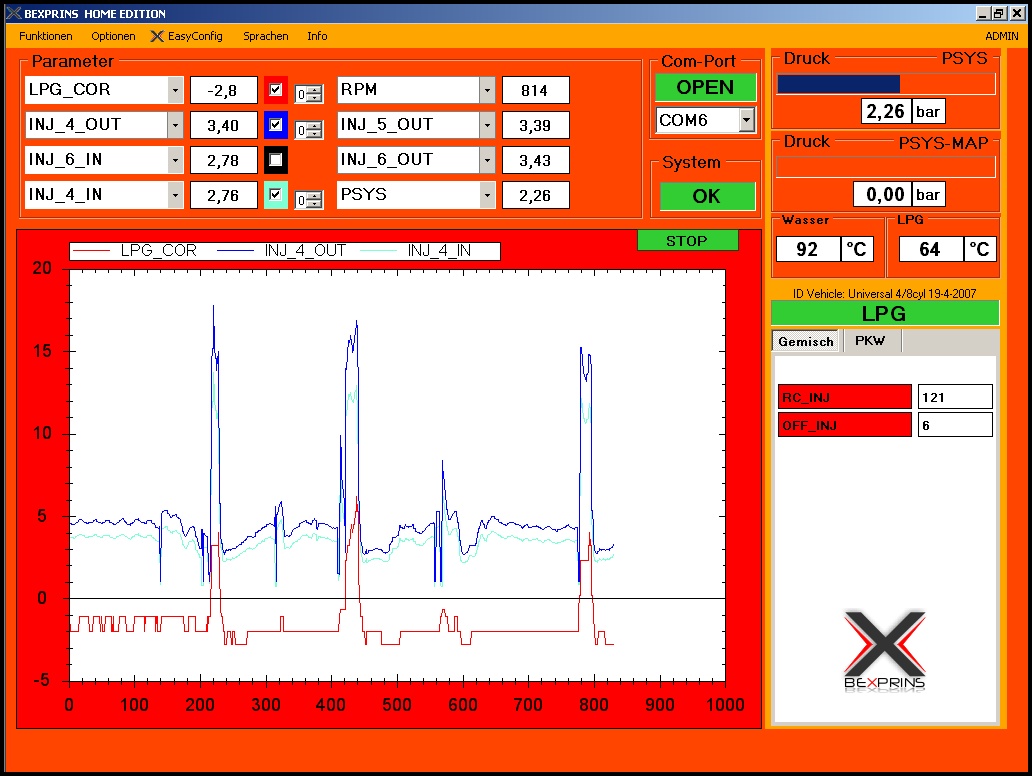The height and width of the screenshot is (776, 1032).
Task: Increase the LPG_COR offset spinner
Action: (315, 91)
